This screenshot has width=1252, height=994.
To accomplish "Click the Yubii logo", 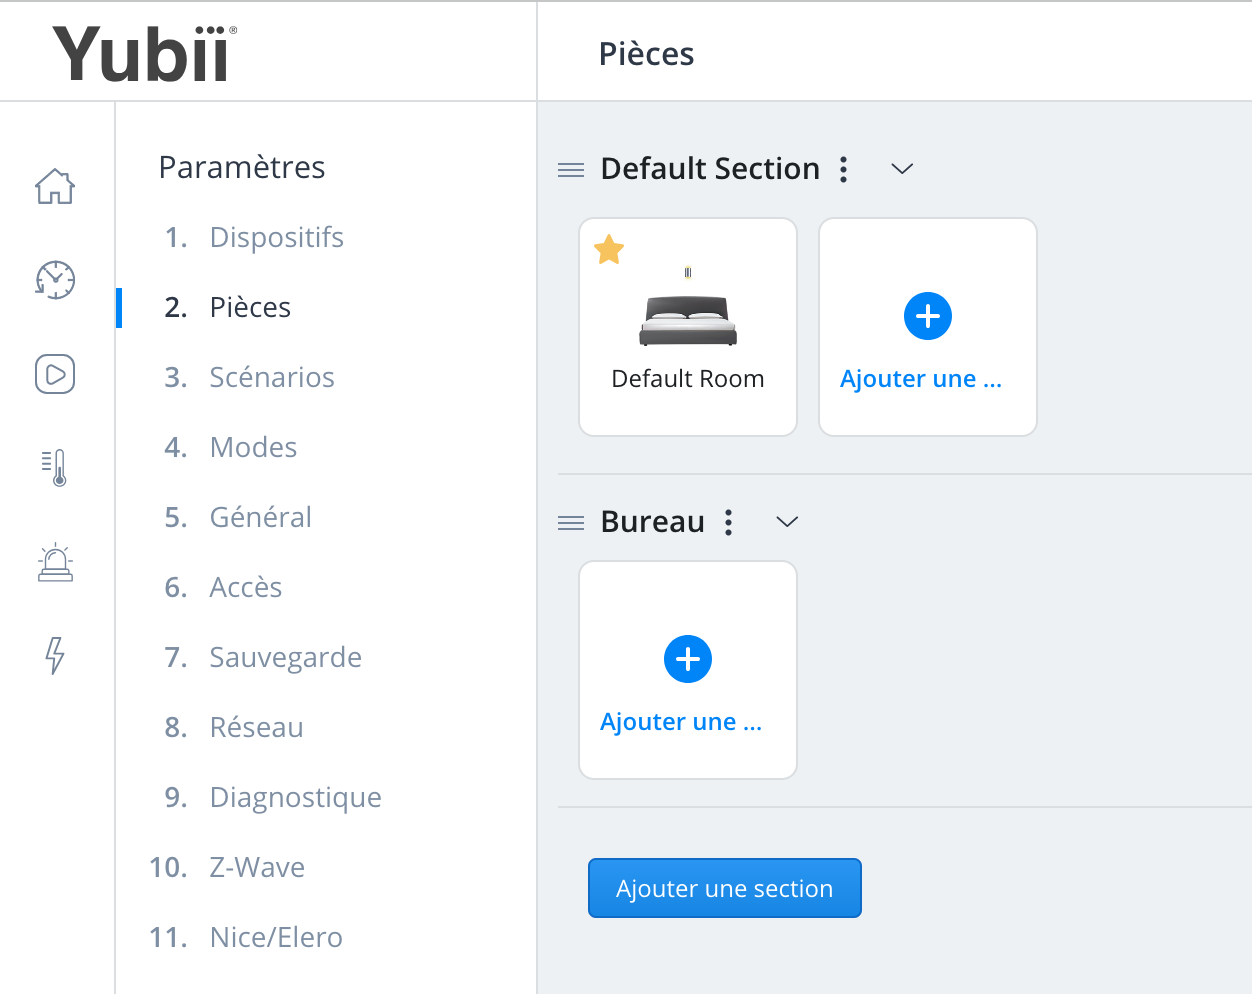I will point(144,52).
